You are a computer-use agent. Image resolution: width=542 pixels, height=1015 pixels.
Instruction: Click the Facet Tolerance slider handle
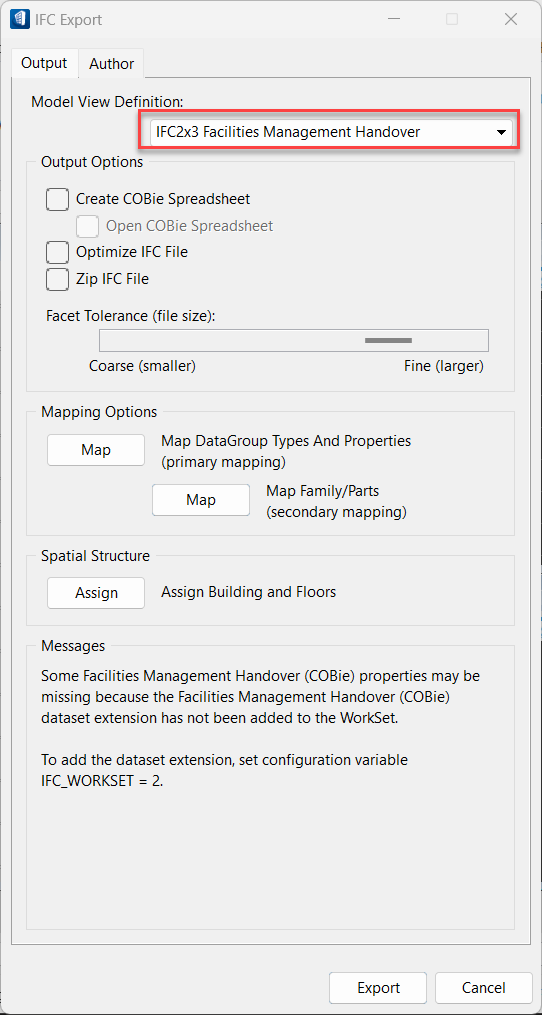[389, 340]
